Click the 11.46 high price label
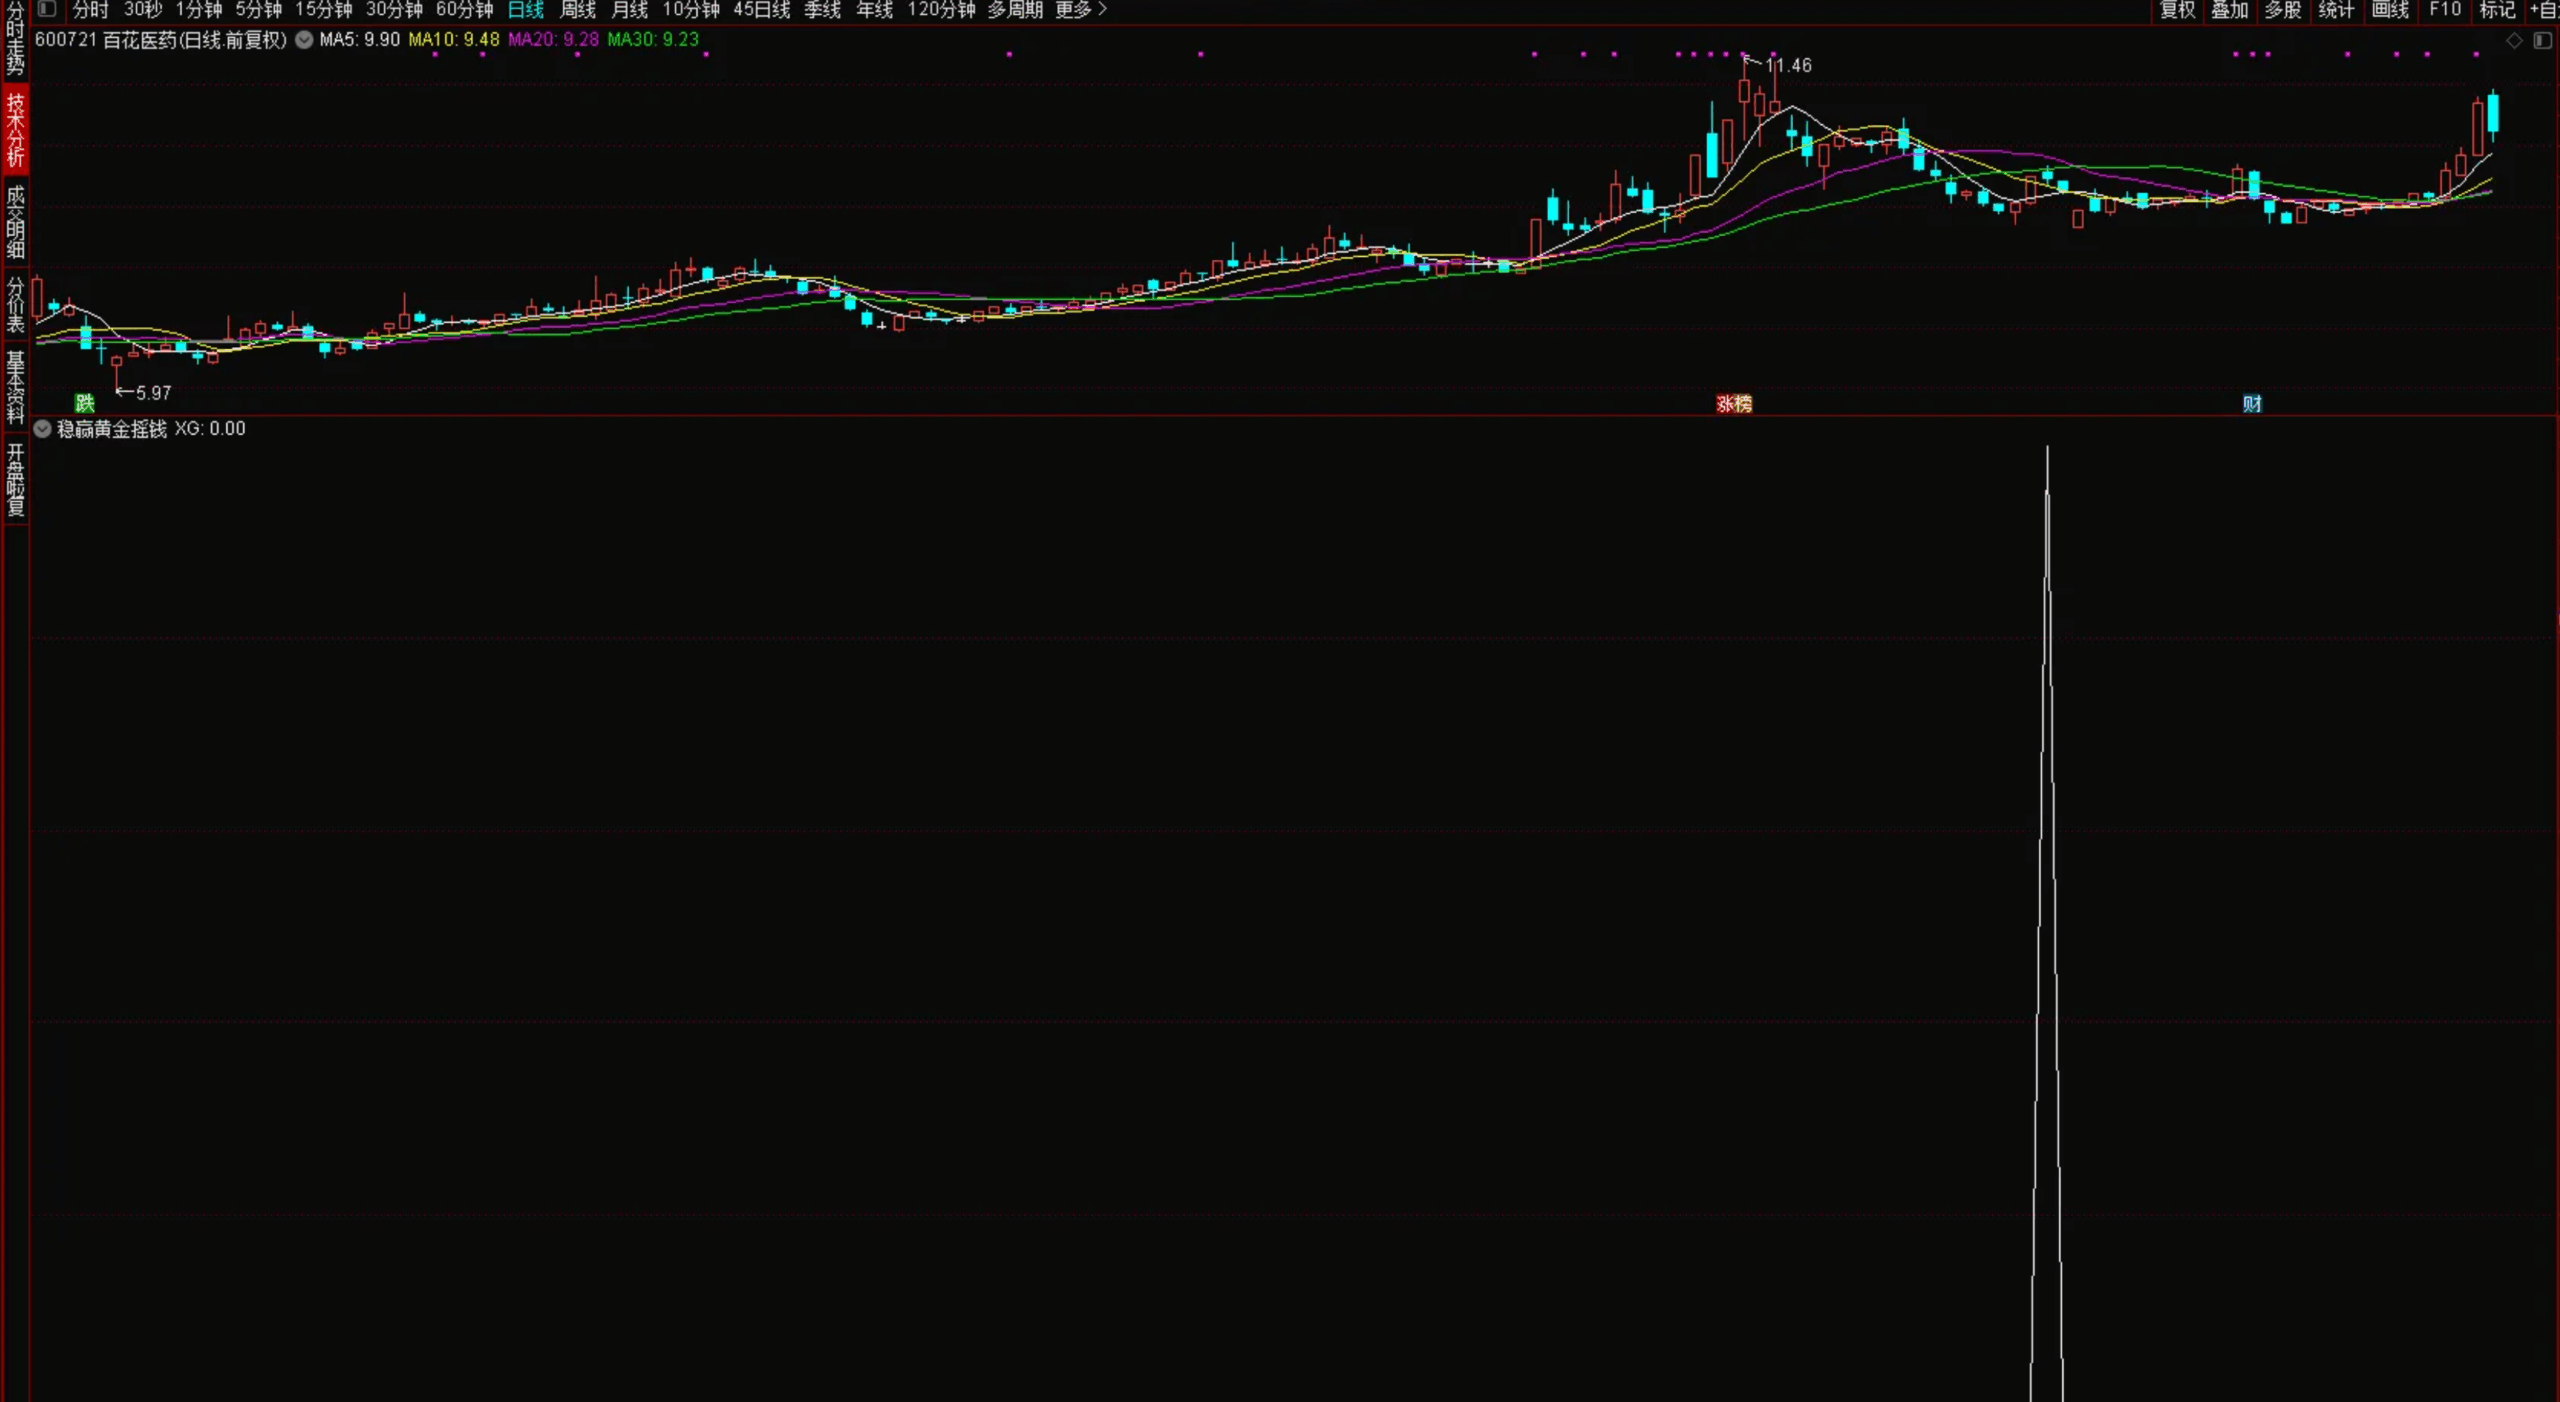The width and height of the screenshot is (2560, 1402). click(1788, 66)
